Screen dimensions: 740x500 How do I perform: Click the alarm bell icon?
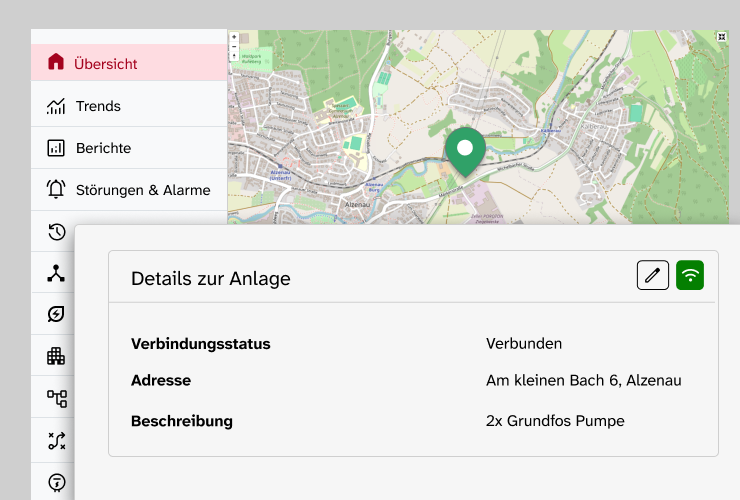tap(56, 189)
